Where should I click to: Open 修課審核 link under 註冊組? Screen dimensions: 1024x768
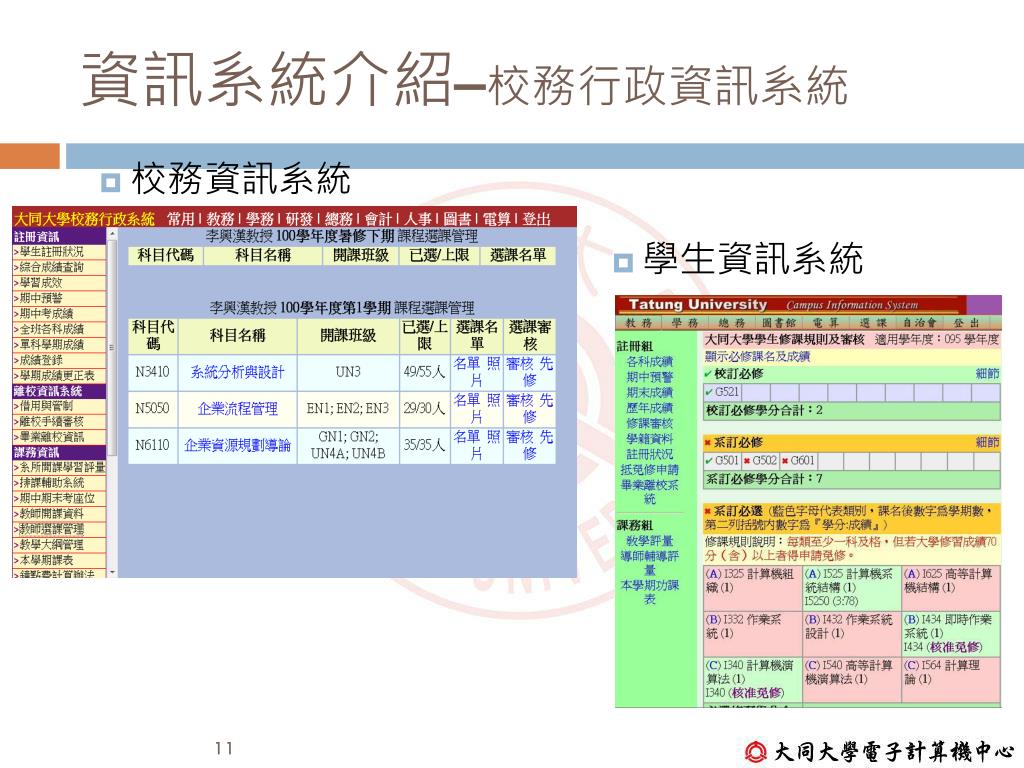coord(650,423)
